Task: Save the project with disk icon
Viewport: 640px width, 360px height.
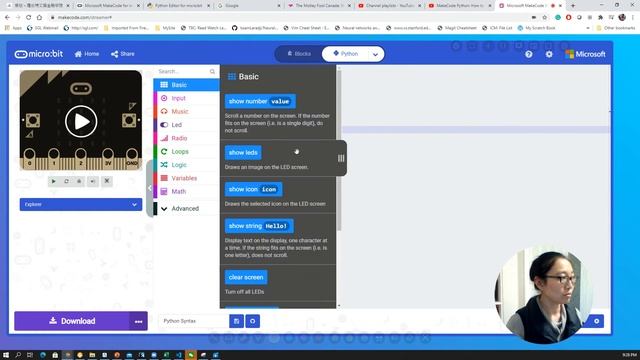Action: (236, 321)
